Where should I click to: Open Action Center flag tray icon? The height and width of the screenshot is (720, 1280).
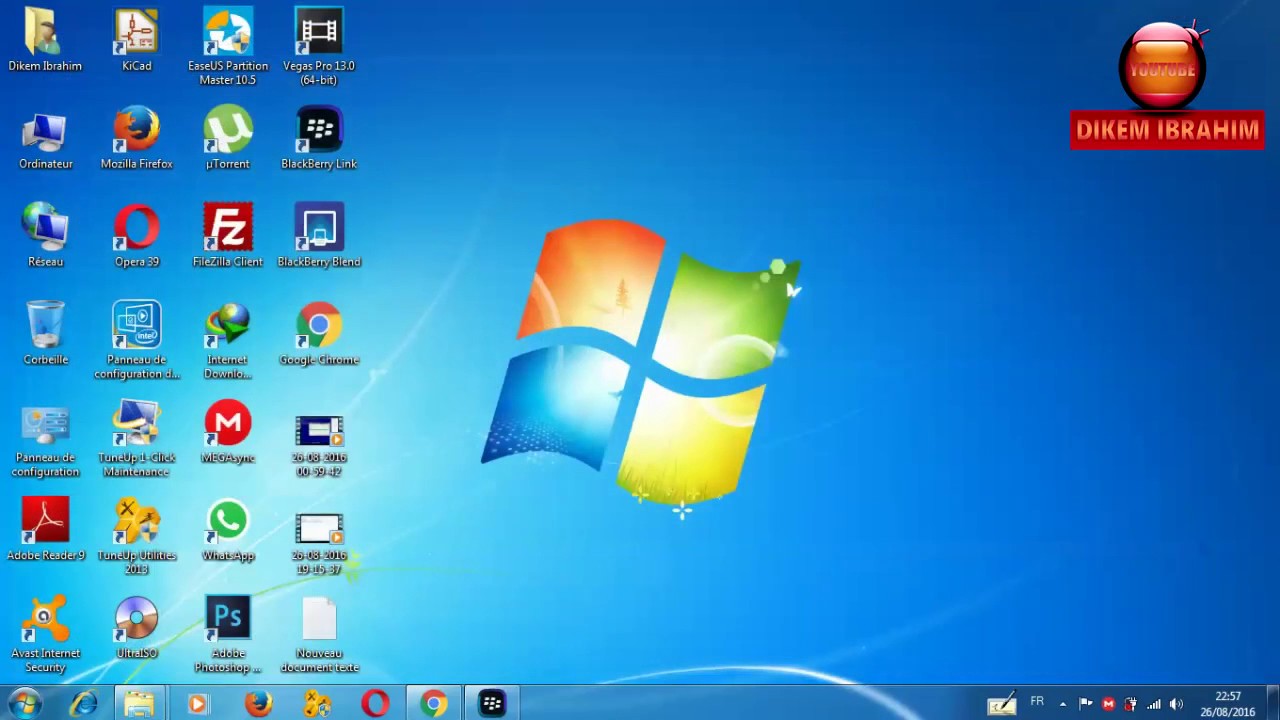[1086, 704]
